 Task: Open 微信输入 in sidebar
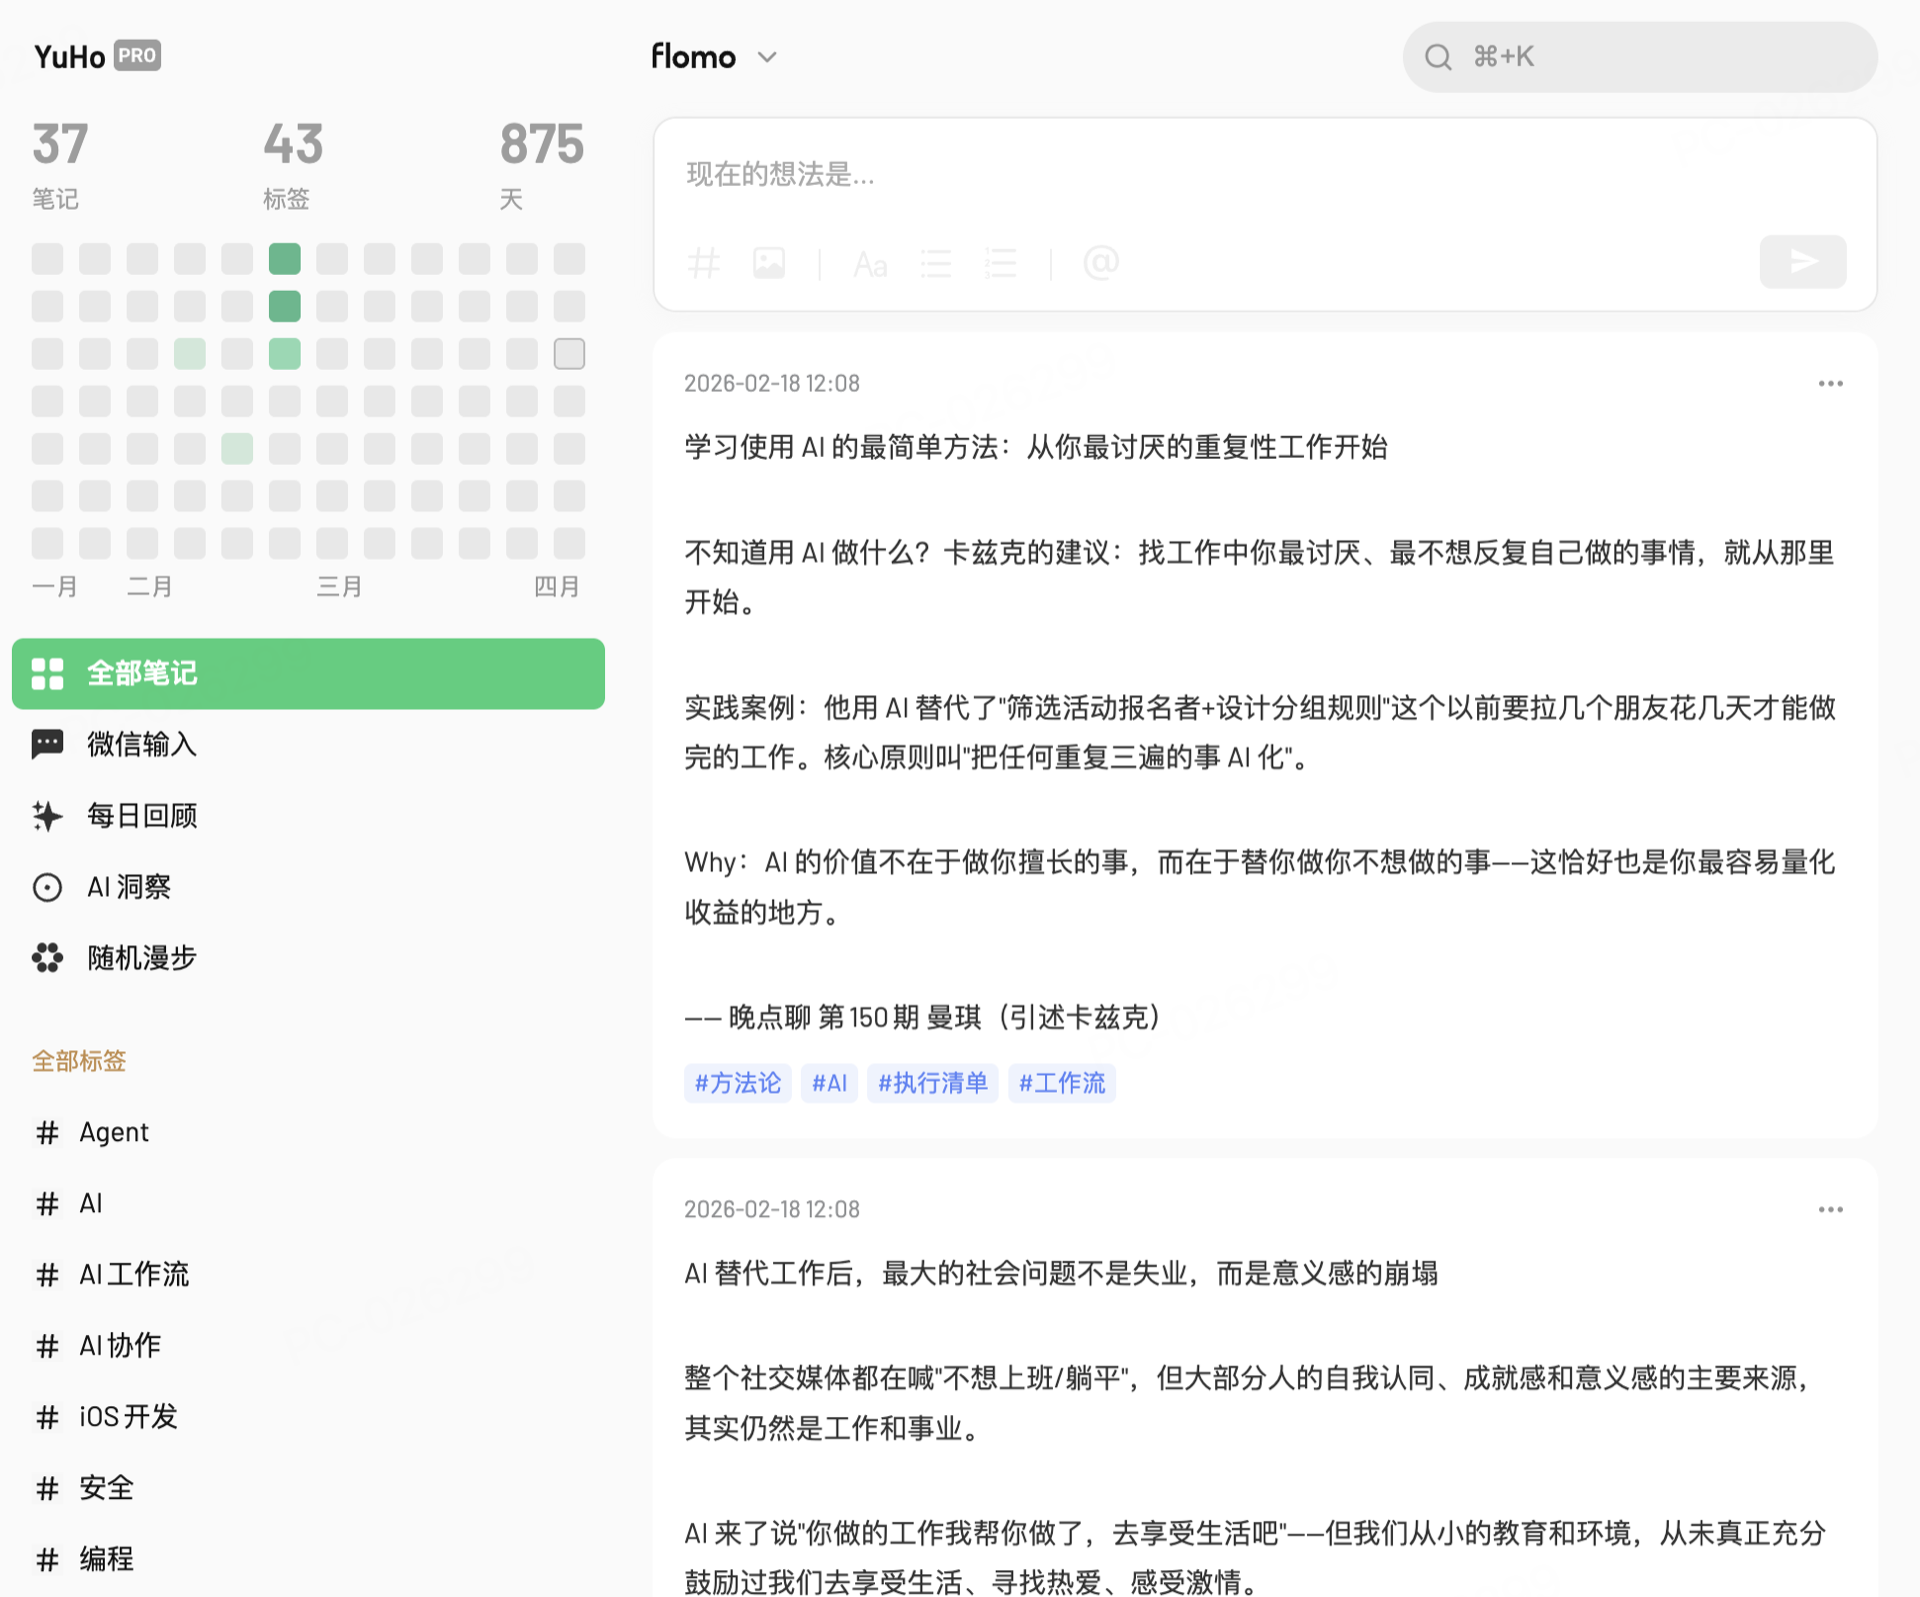pyautogui.click(x=141, y=744)
